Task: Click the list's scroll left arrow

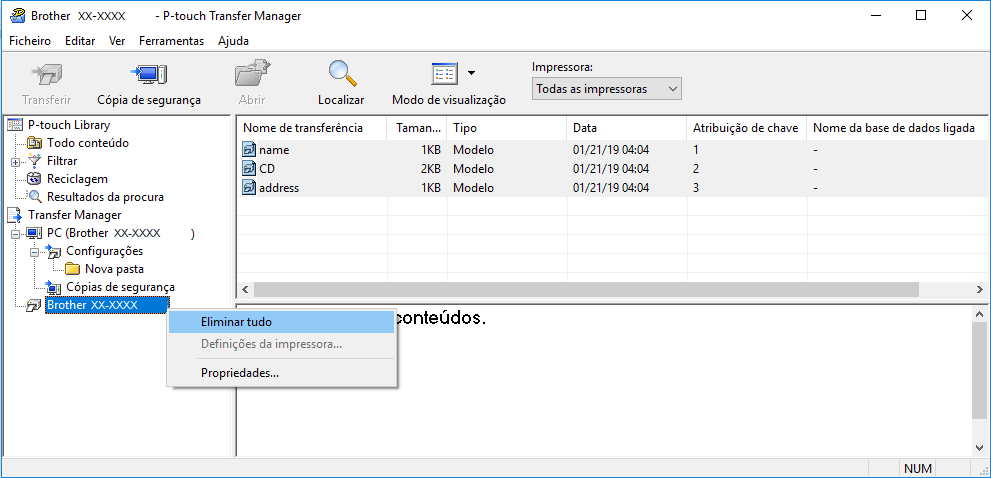Action: (245, 290)
